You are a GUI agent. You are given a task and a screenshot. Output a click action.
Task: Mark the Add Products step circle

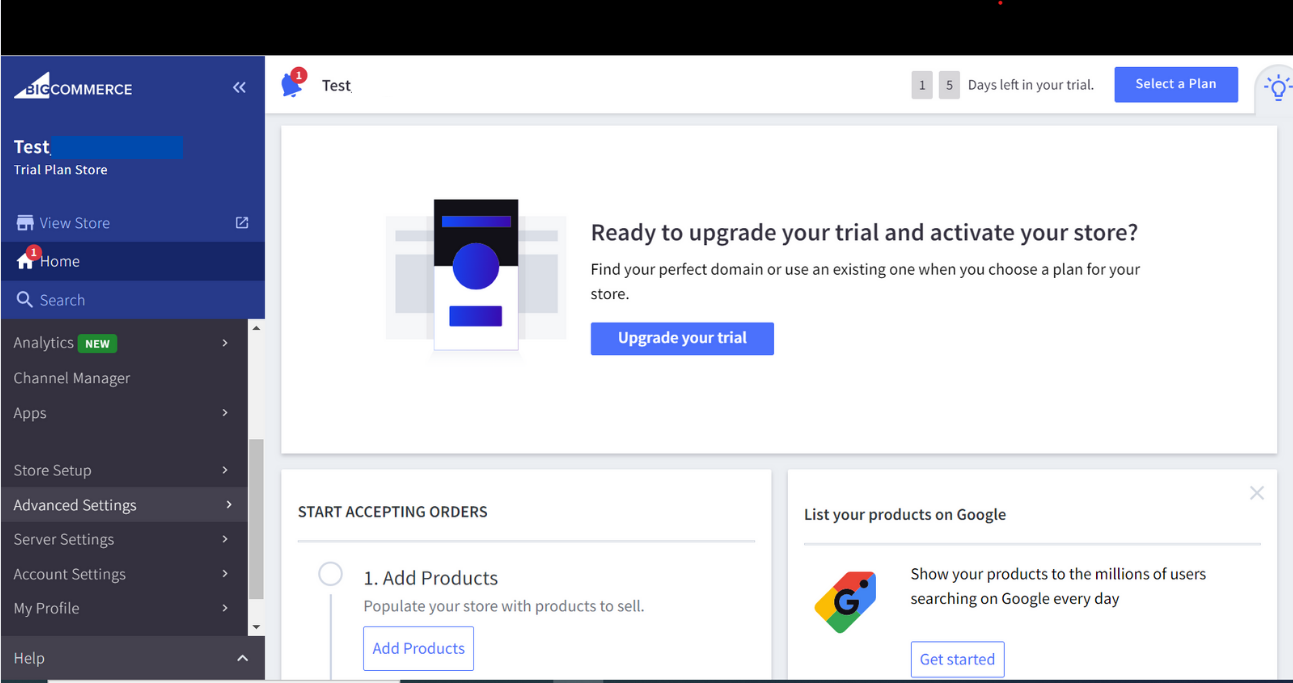click(x=330, y=574)
